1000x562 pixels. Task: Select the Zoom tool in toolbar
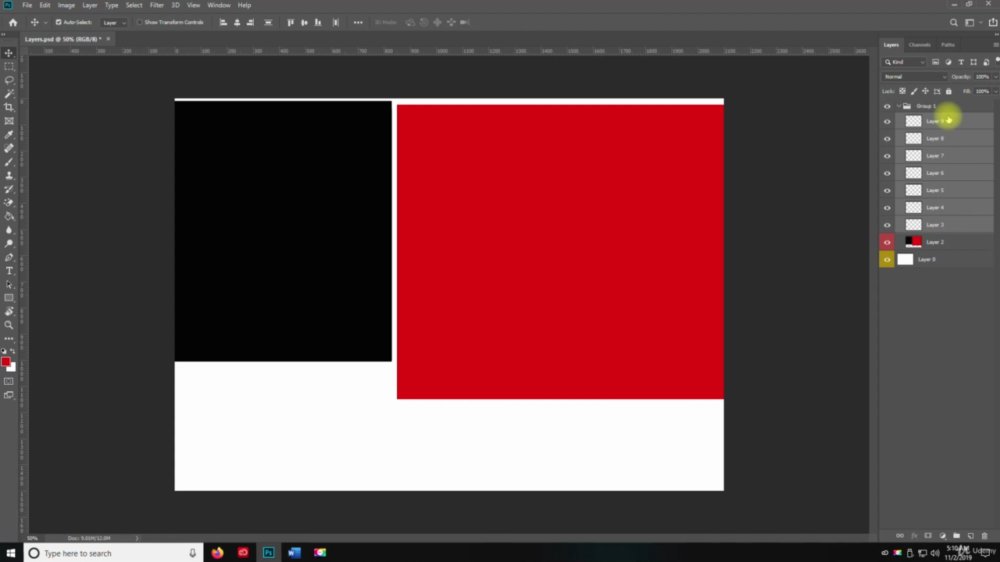pos(9,325)
